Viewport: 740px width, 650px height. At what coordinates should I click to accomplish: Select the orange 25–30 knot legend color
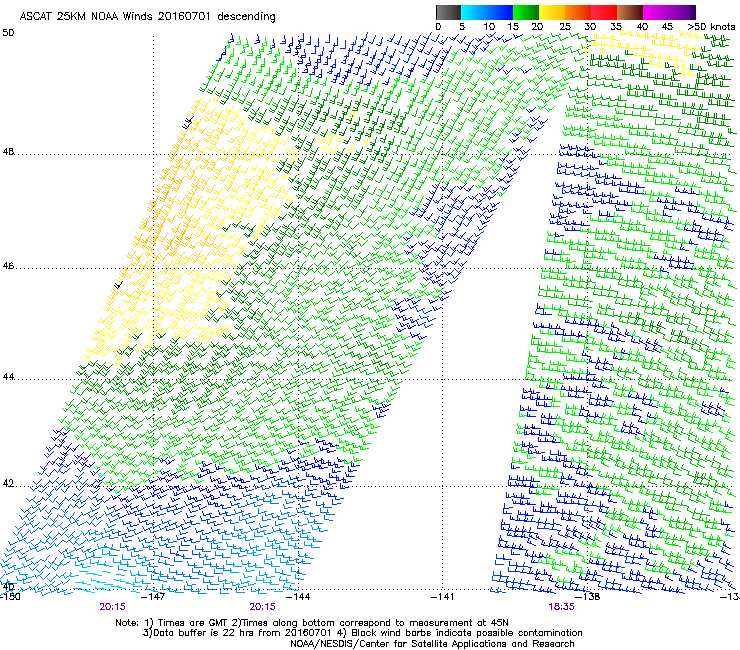(x=578, y=12)
